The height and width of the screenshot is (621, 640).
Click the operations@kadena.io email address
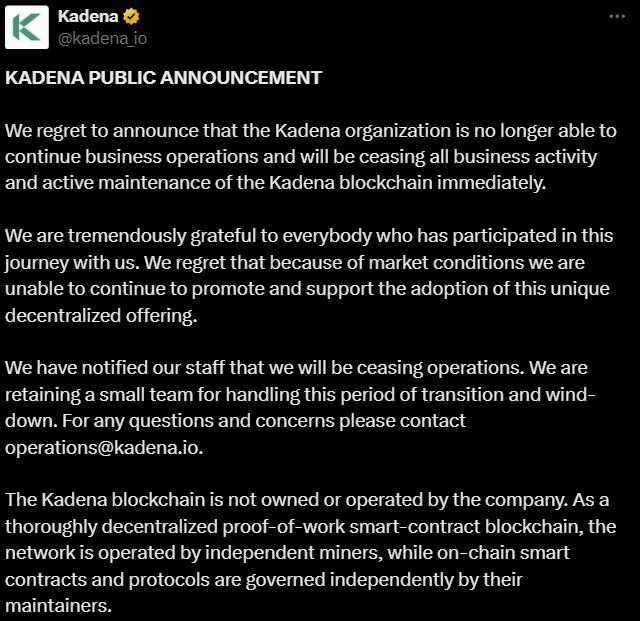pyautogui.click(x=103, y=447)
